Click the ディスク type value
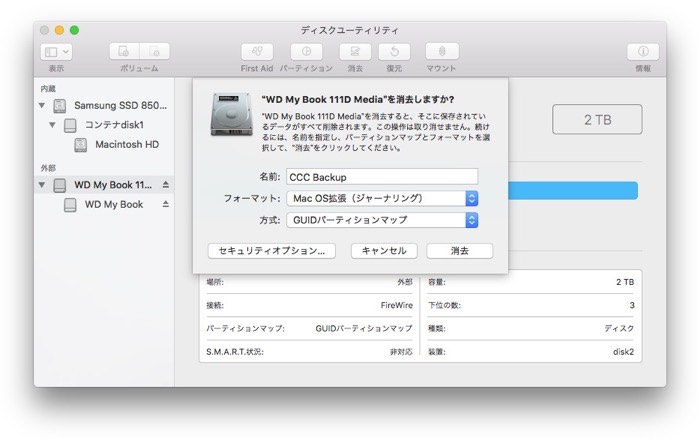This screenshot has width=698, height=438. (x=619, y=328)
